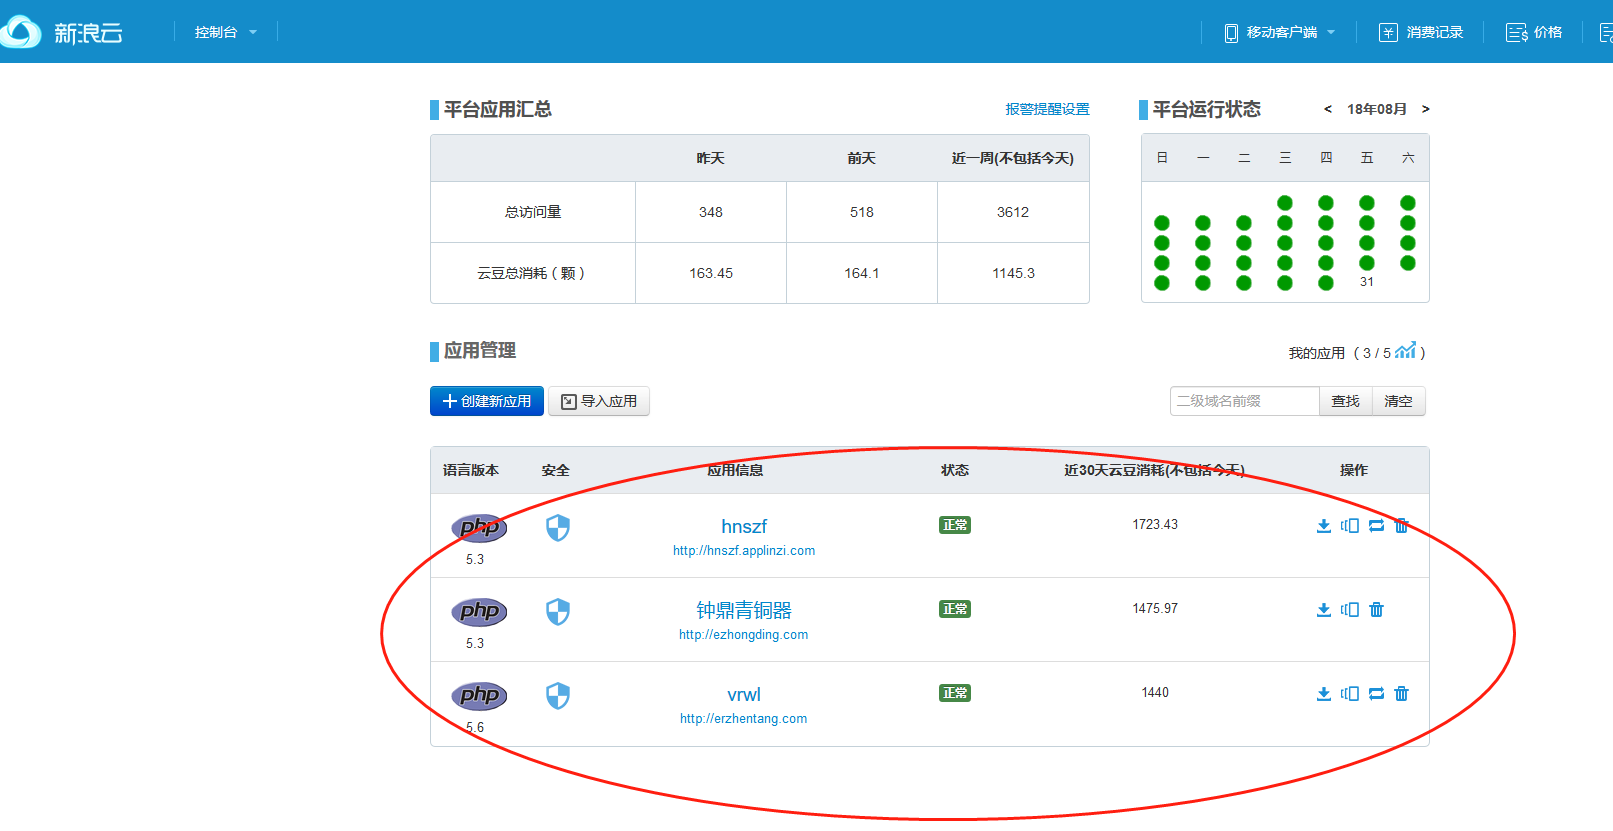
Task: Click the 正常 status badge for vrwl
Action: [955, 693]
